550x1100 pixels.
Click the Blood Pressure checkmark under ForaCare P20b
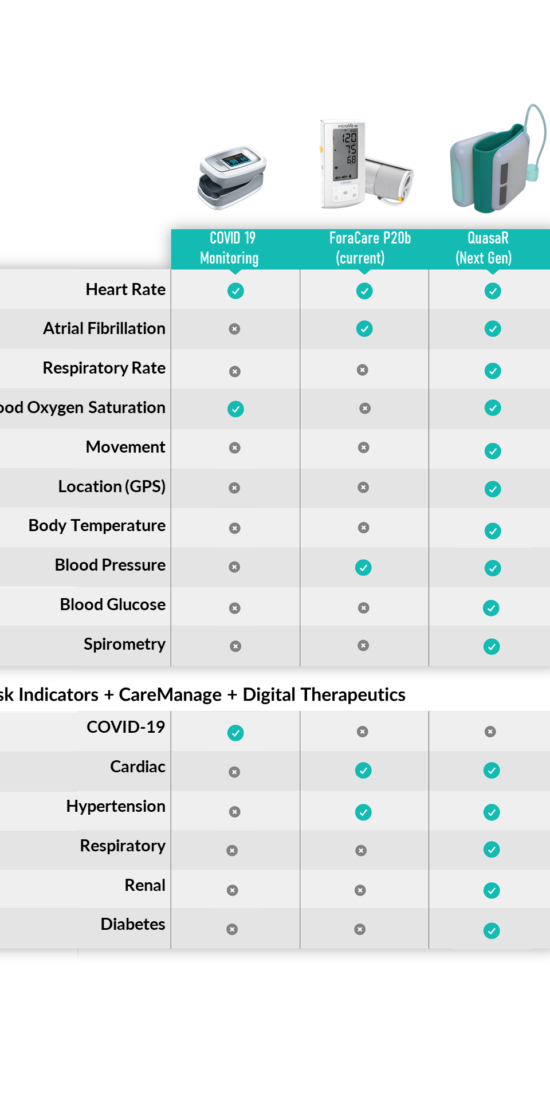[x=363, y=567]
